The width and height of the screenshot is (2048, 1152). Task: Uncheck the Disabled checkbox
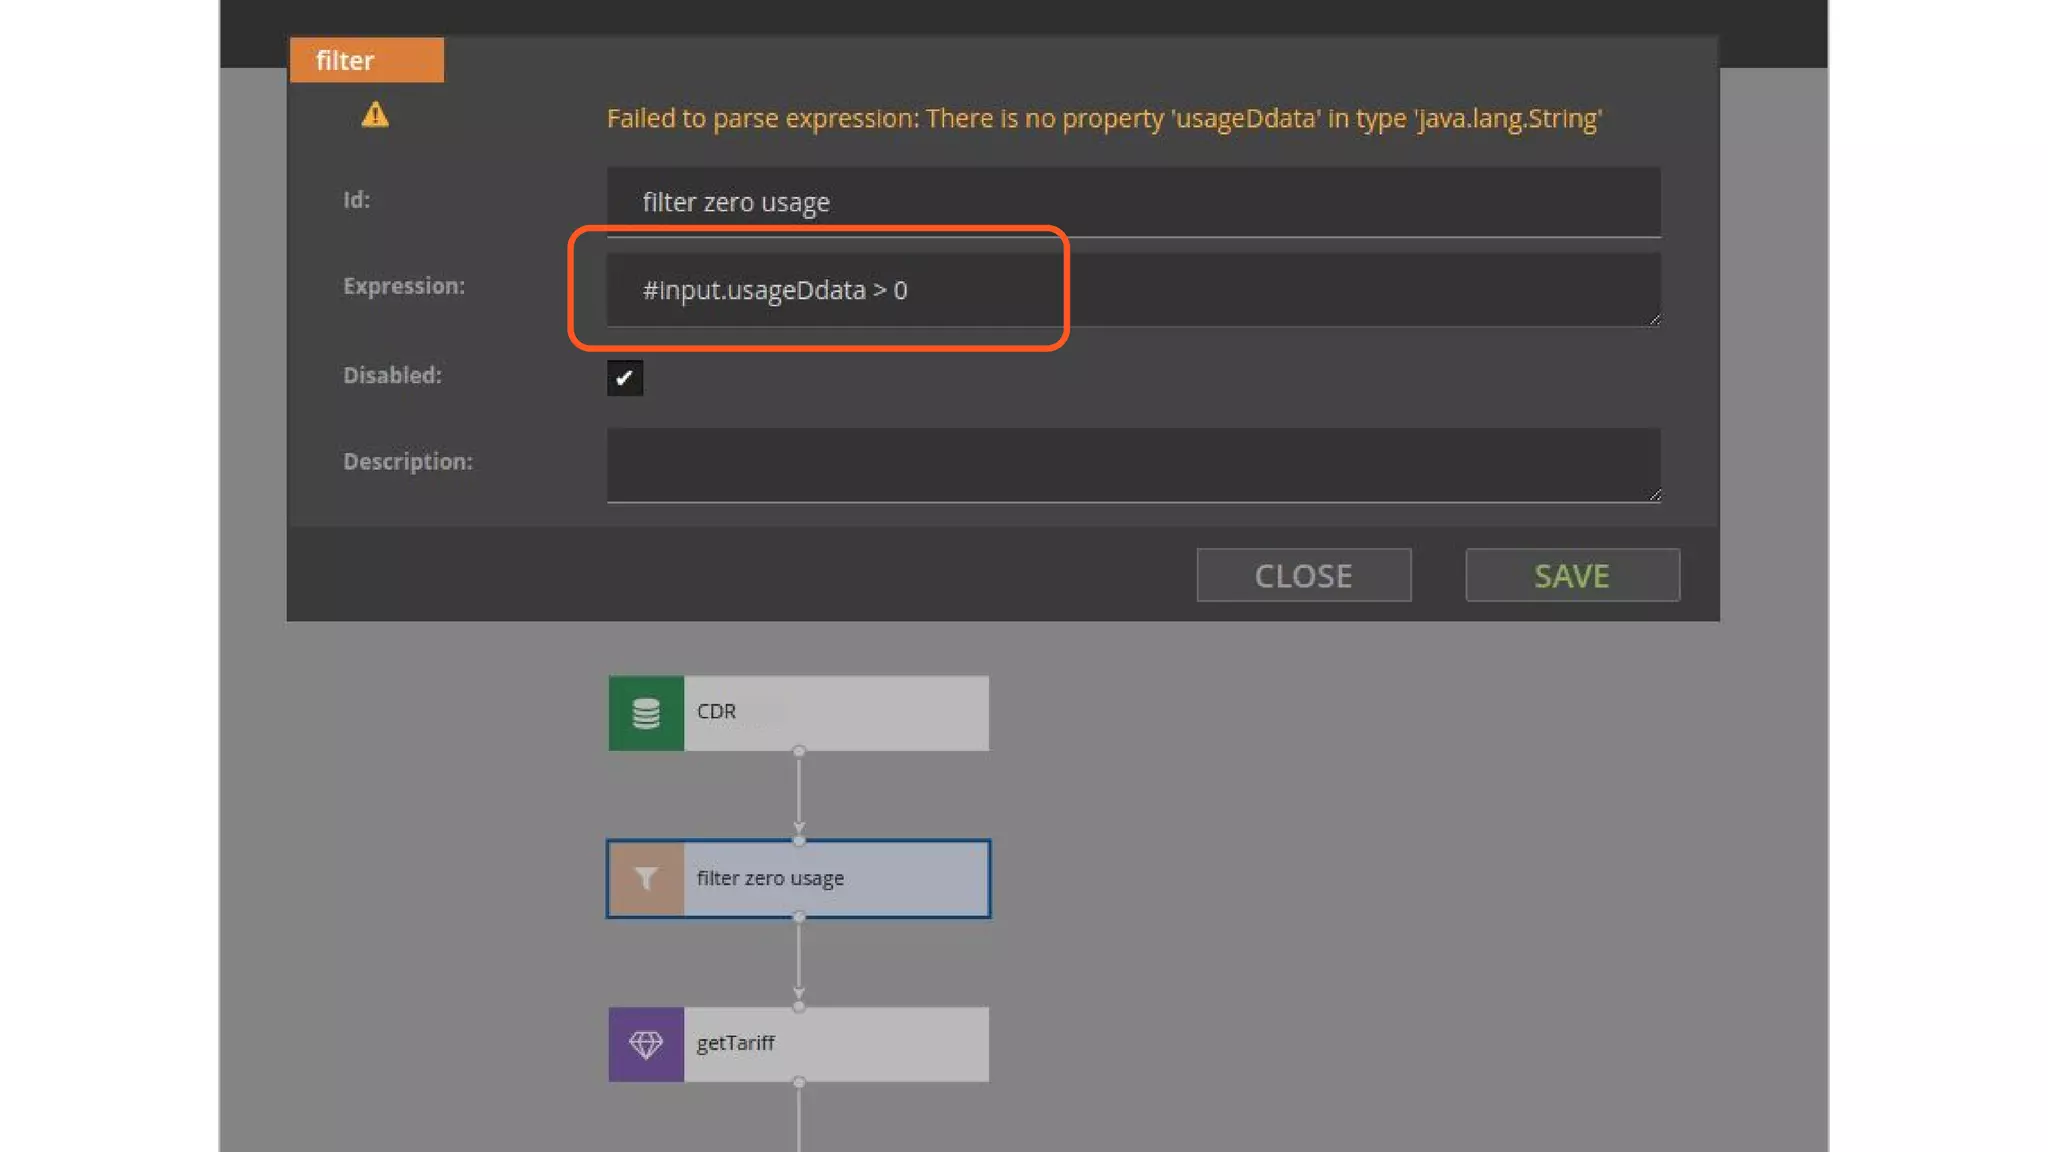pyautogui.click(x=625, y=378)
